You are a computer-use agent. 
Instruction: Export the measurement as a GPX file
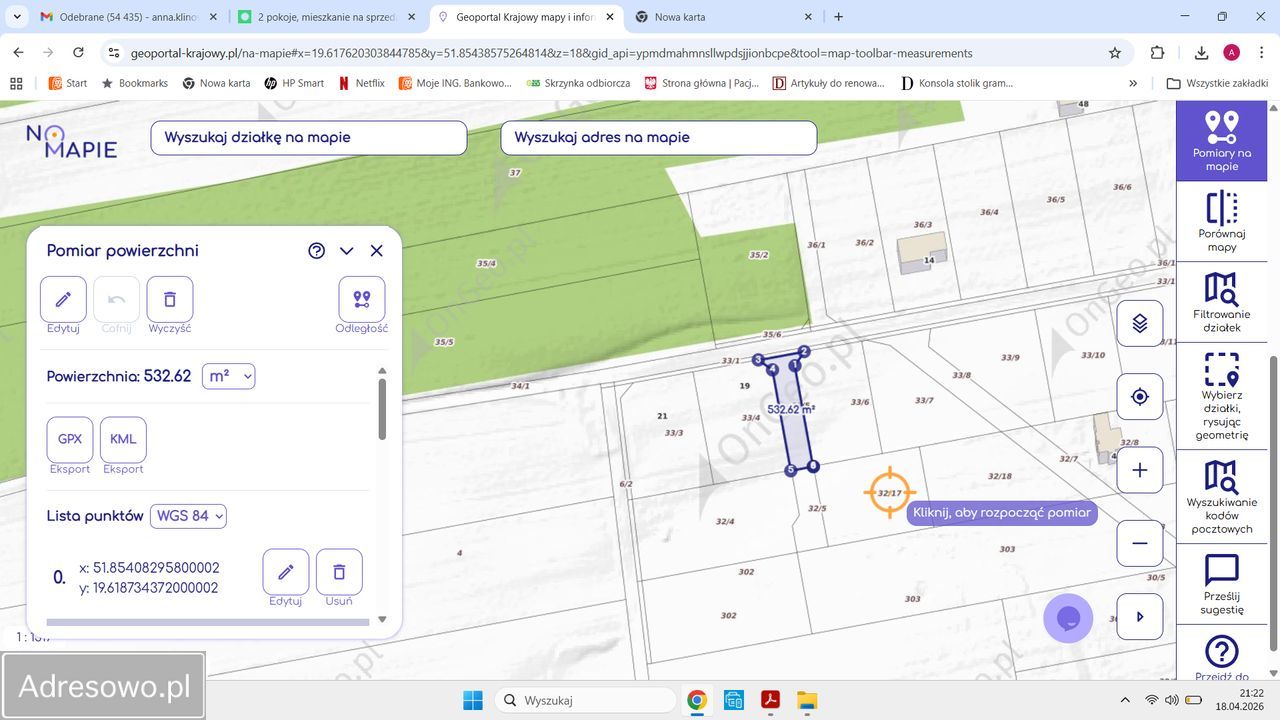[x=70, y=440]
